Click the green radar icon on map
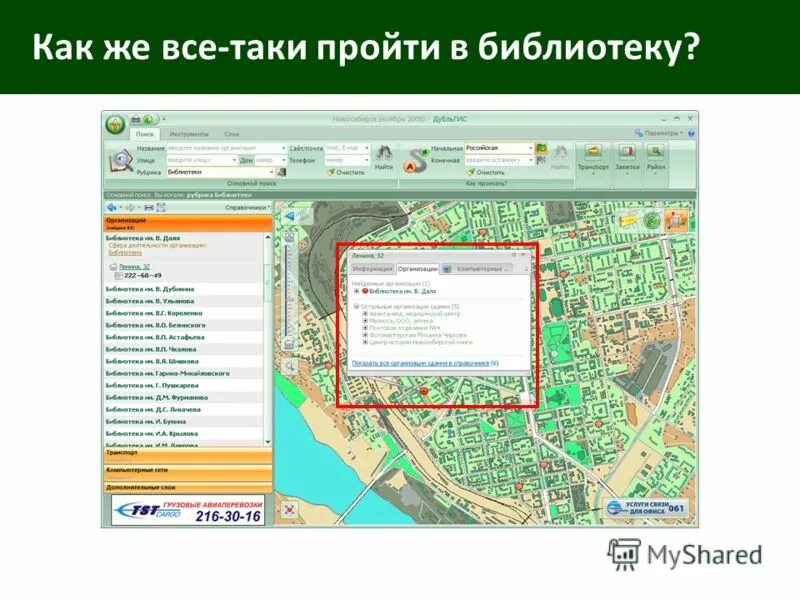This screenshot has width=800, height=600. click(x=652, y=221)
